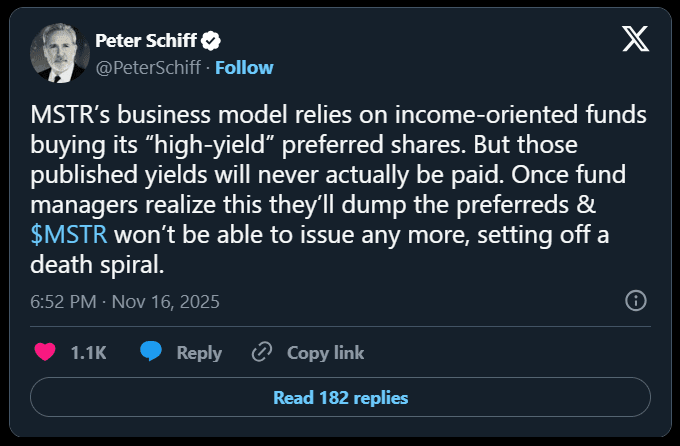Click the copy link chain icon
This screenshot has width=680, height=446.
(x=262, y=352)
